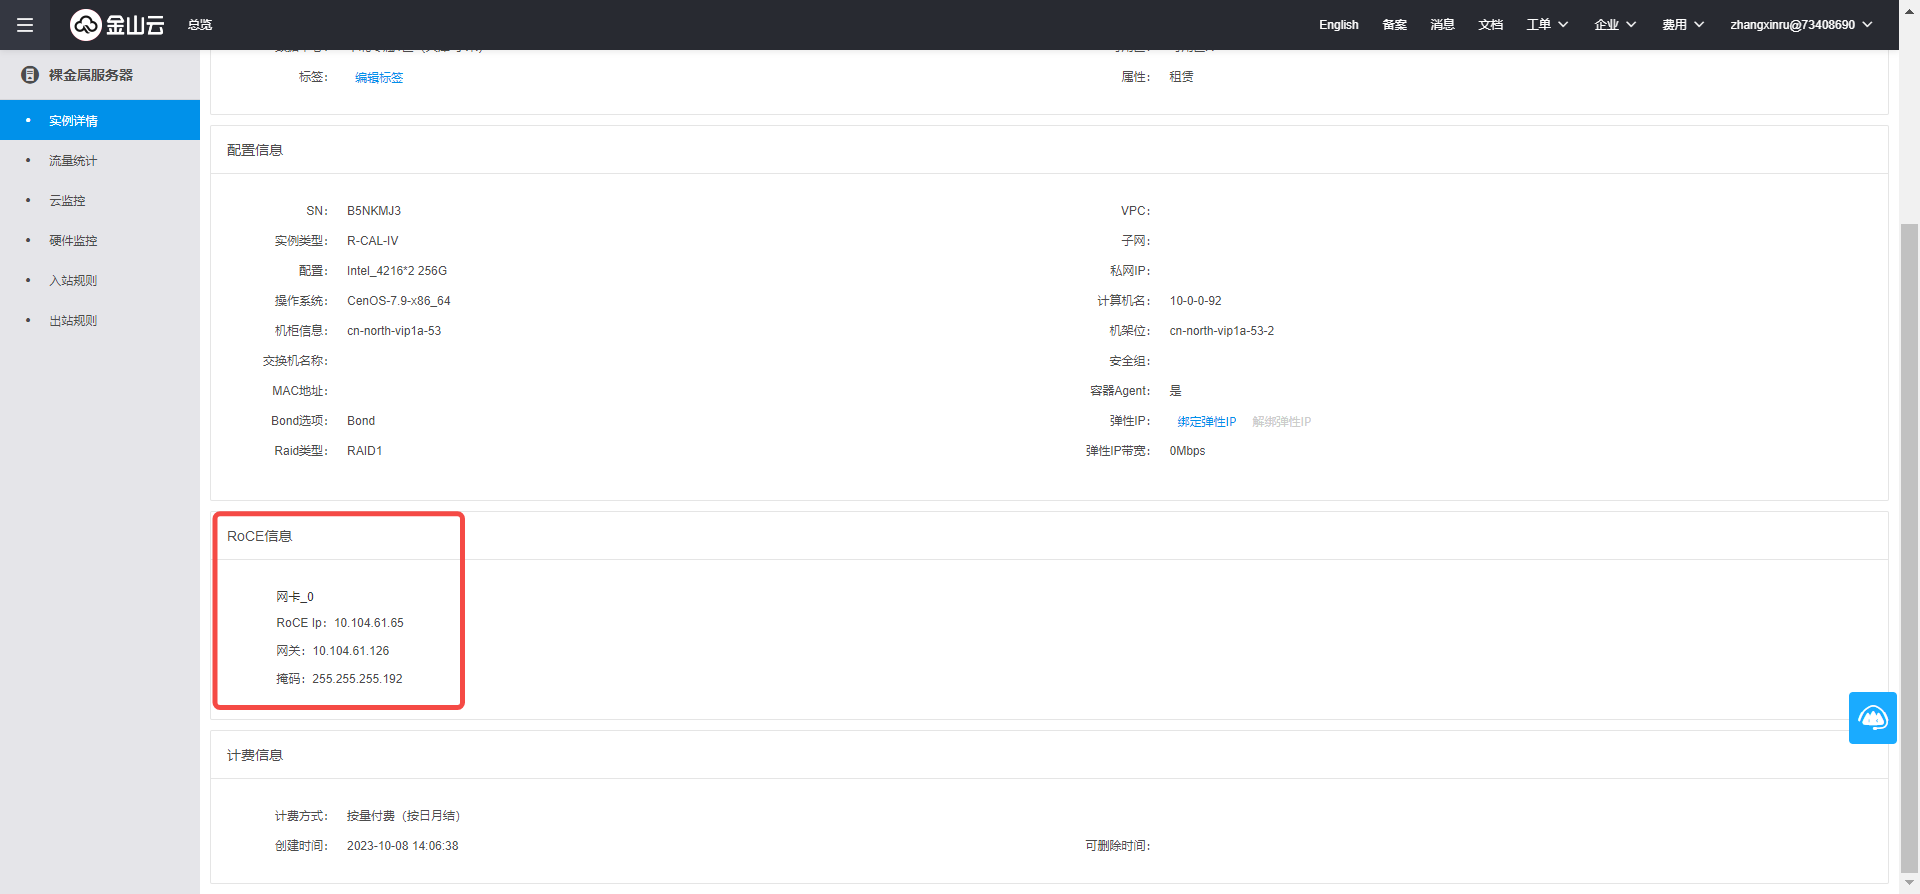Viewport: 1920px width, 894px height.
Task: Click the bare metal server sidebar icon
Action: click(x=30, y=75)
